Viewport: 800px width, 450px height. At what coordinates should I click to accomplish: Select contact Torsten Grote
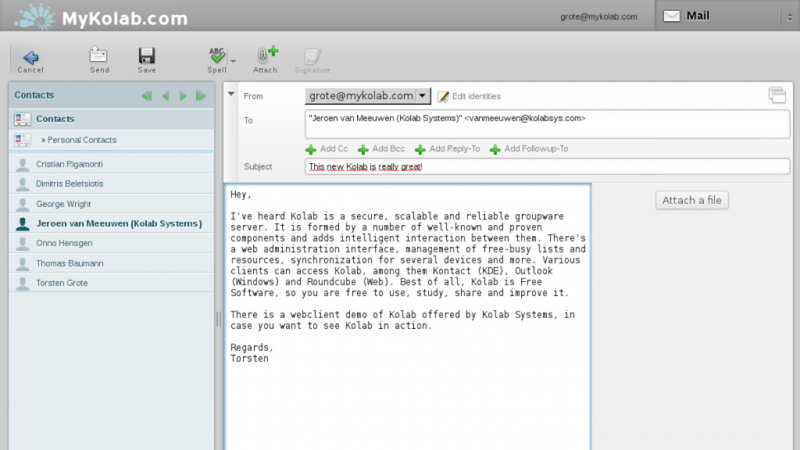[x=111, y=283]
